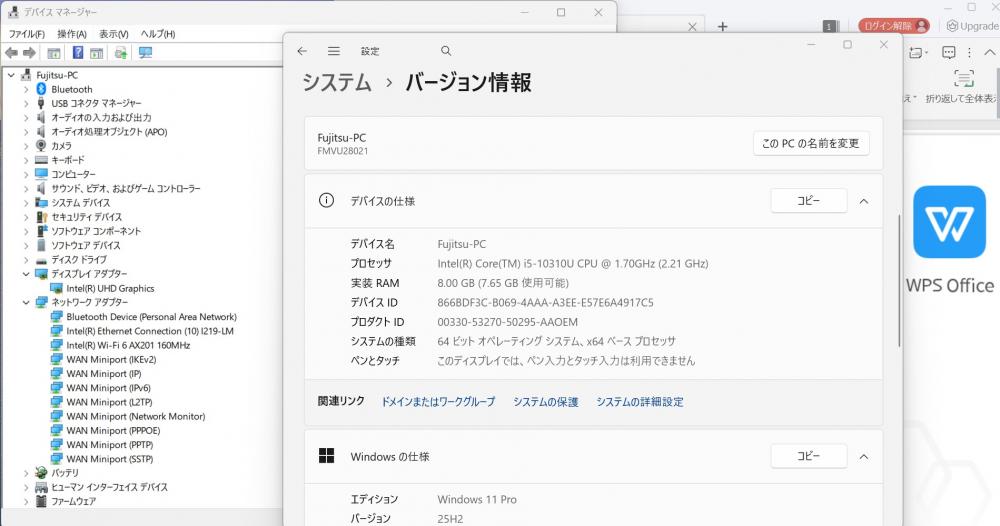Select Intel(R) Wi-Fi 6 AX201 160MHz
The image size is (1000, 526).
128,345
